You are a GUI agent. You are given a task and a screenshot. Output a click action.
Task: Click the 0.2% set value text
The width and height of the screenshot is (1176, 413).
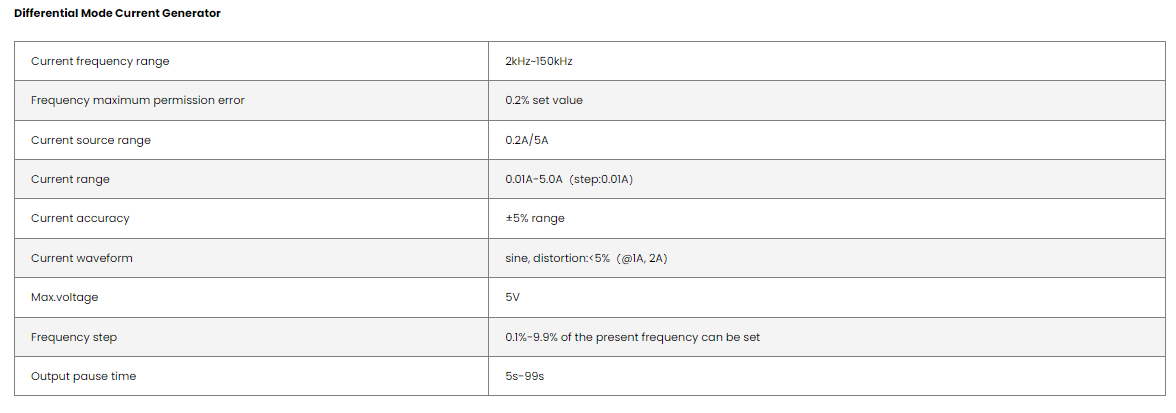pos(544,100)
